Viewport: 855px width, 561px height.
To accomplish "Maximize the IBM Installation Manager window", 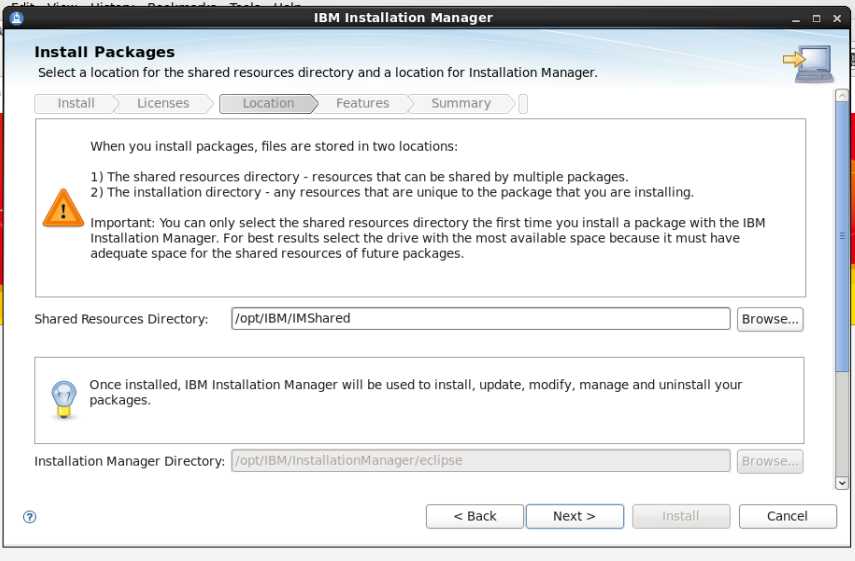I will pos(817,18).
